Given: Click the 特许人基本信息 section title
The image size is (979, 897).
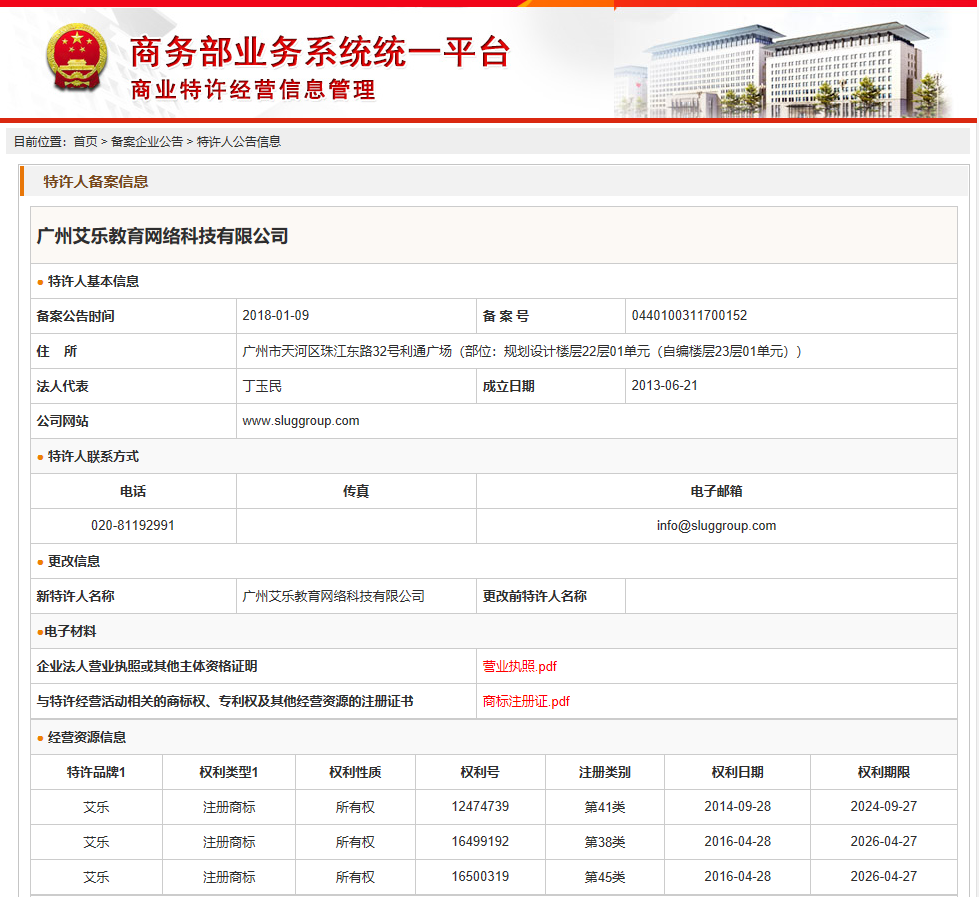Looking at the screenshot, I should pos(93,282).
